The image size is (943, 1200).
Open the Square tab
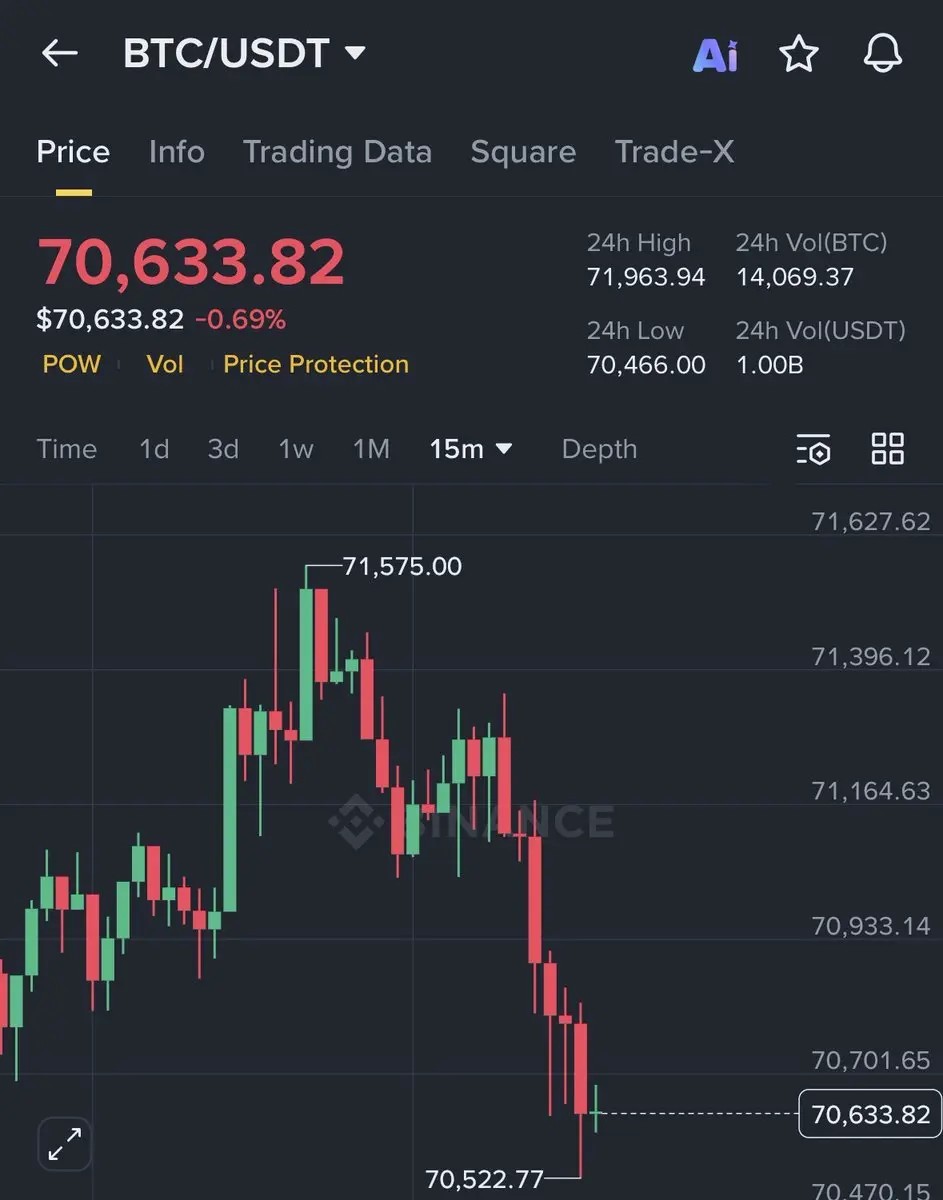(523, 152)
